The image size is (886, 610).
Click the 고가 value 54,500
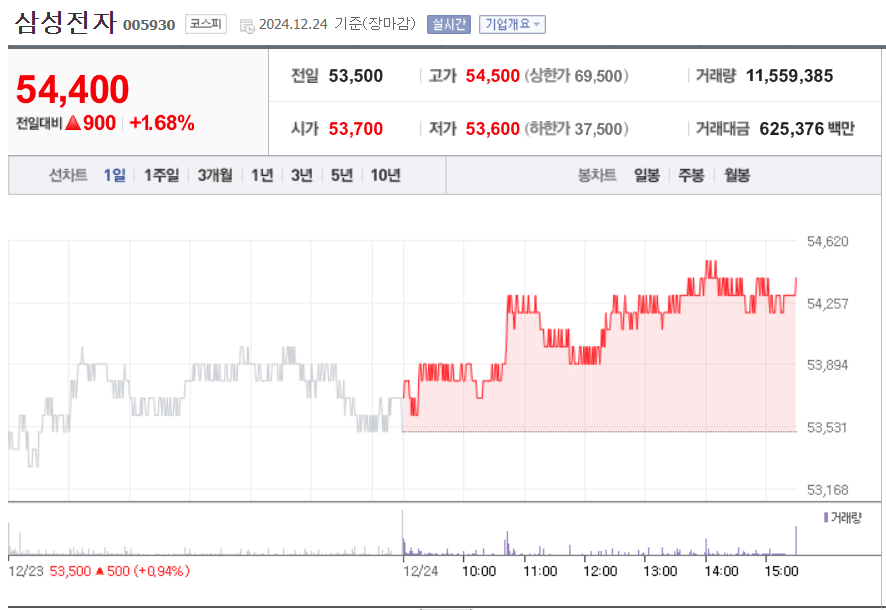pyautogui.click(x=492, y=76)
